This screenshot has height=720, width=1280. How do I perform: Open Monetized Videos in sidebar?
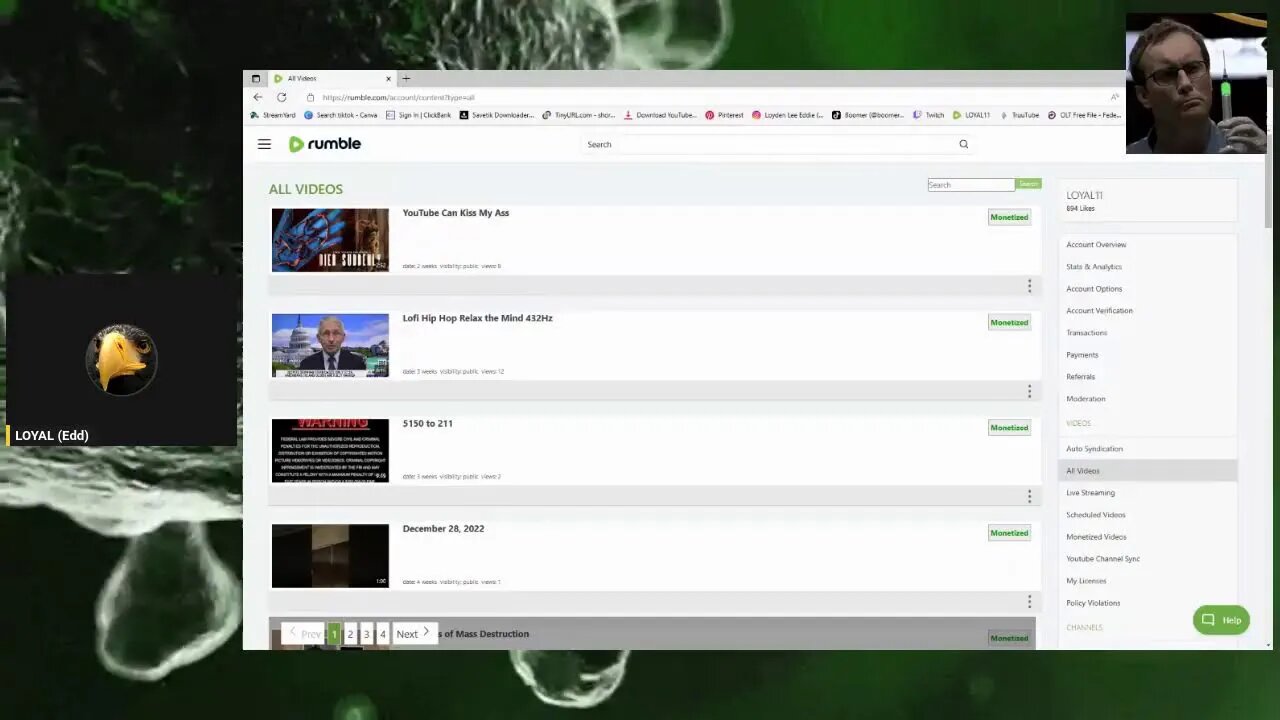click(1096, 536)
